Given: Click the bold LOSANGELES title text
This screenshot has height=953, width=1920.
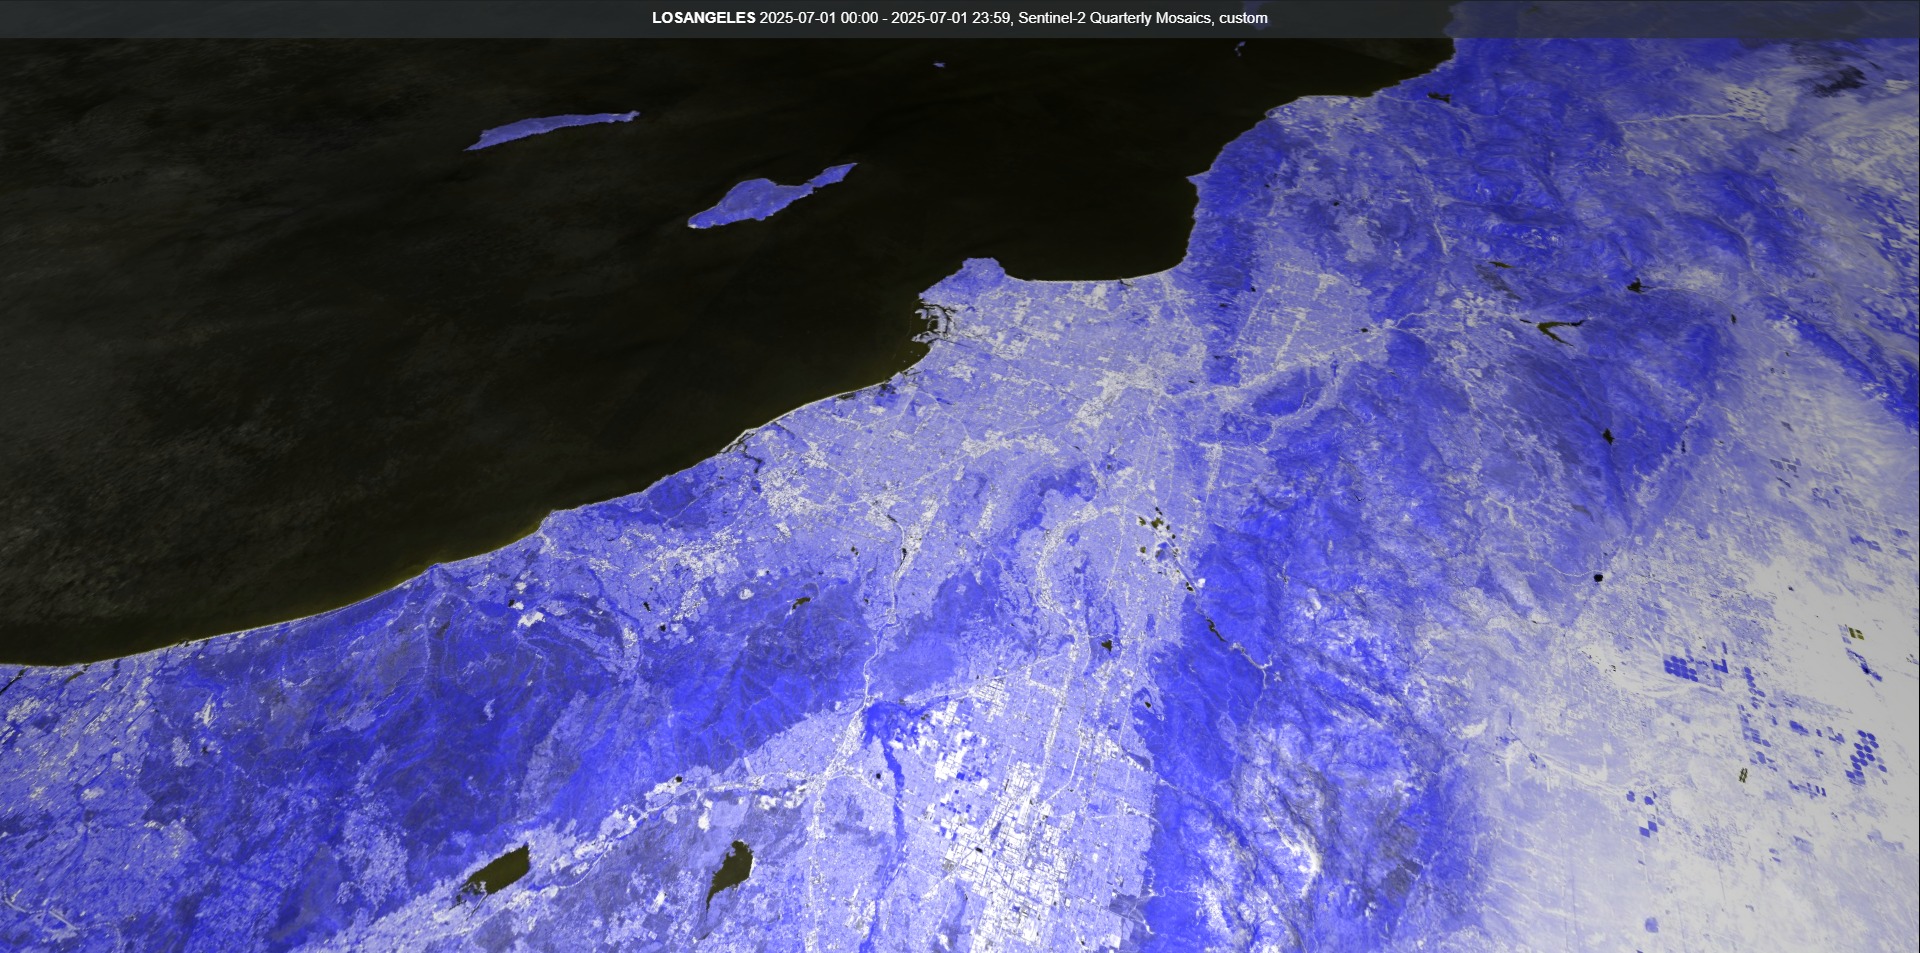Looking at the screenshot, I should 703,18.
